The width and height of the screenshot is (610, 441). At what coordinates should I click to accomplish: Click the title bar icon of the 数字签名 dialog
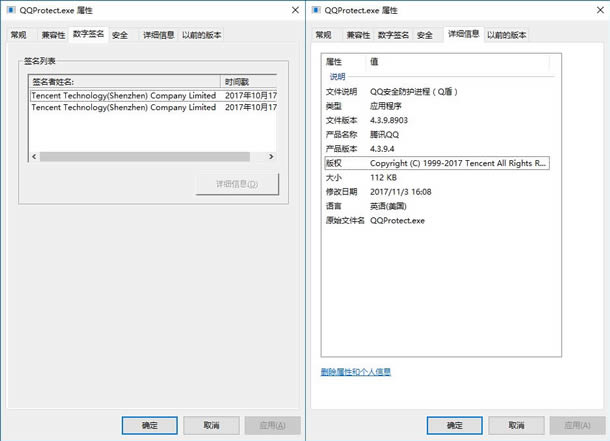pos(11,10)
